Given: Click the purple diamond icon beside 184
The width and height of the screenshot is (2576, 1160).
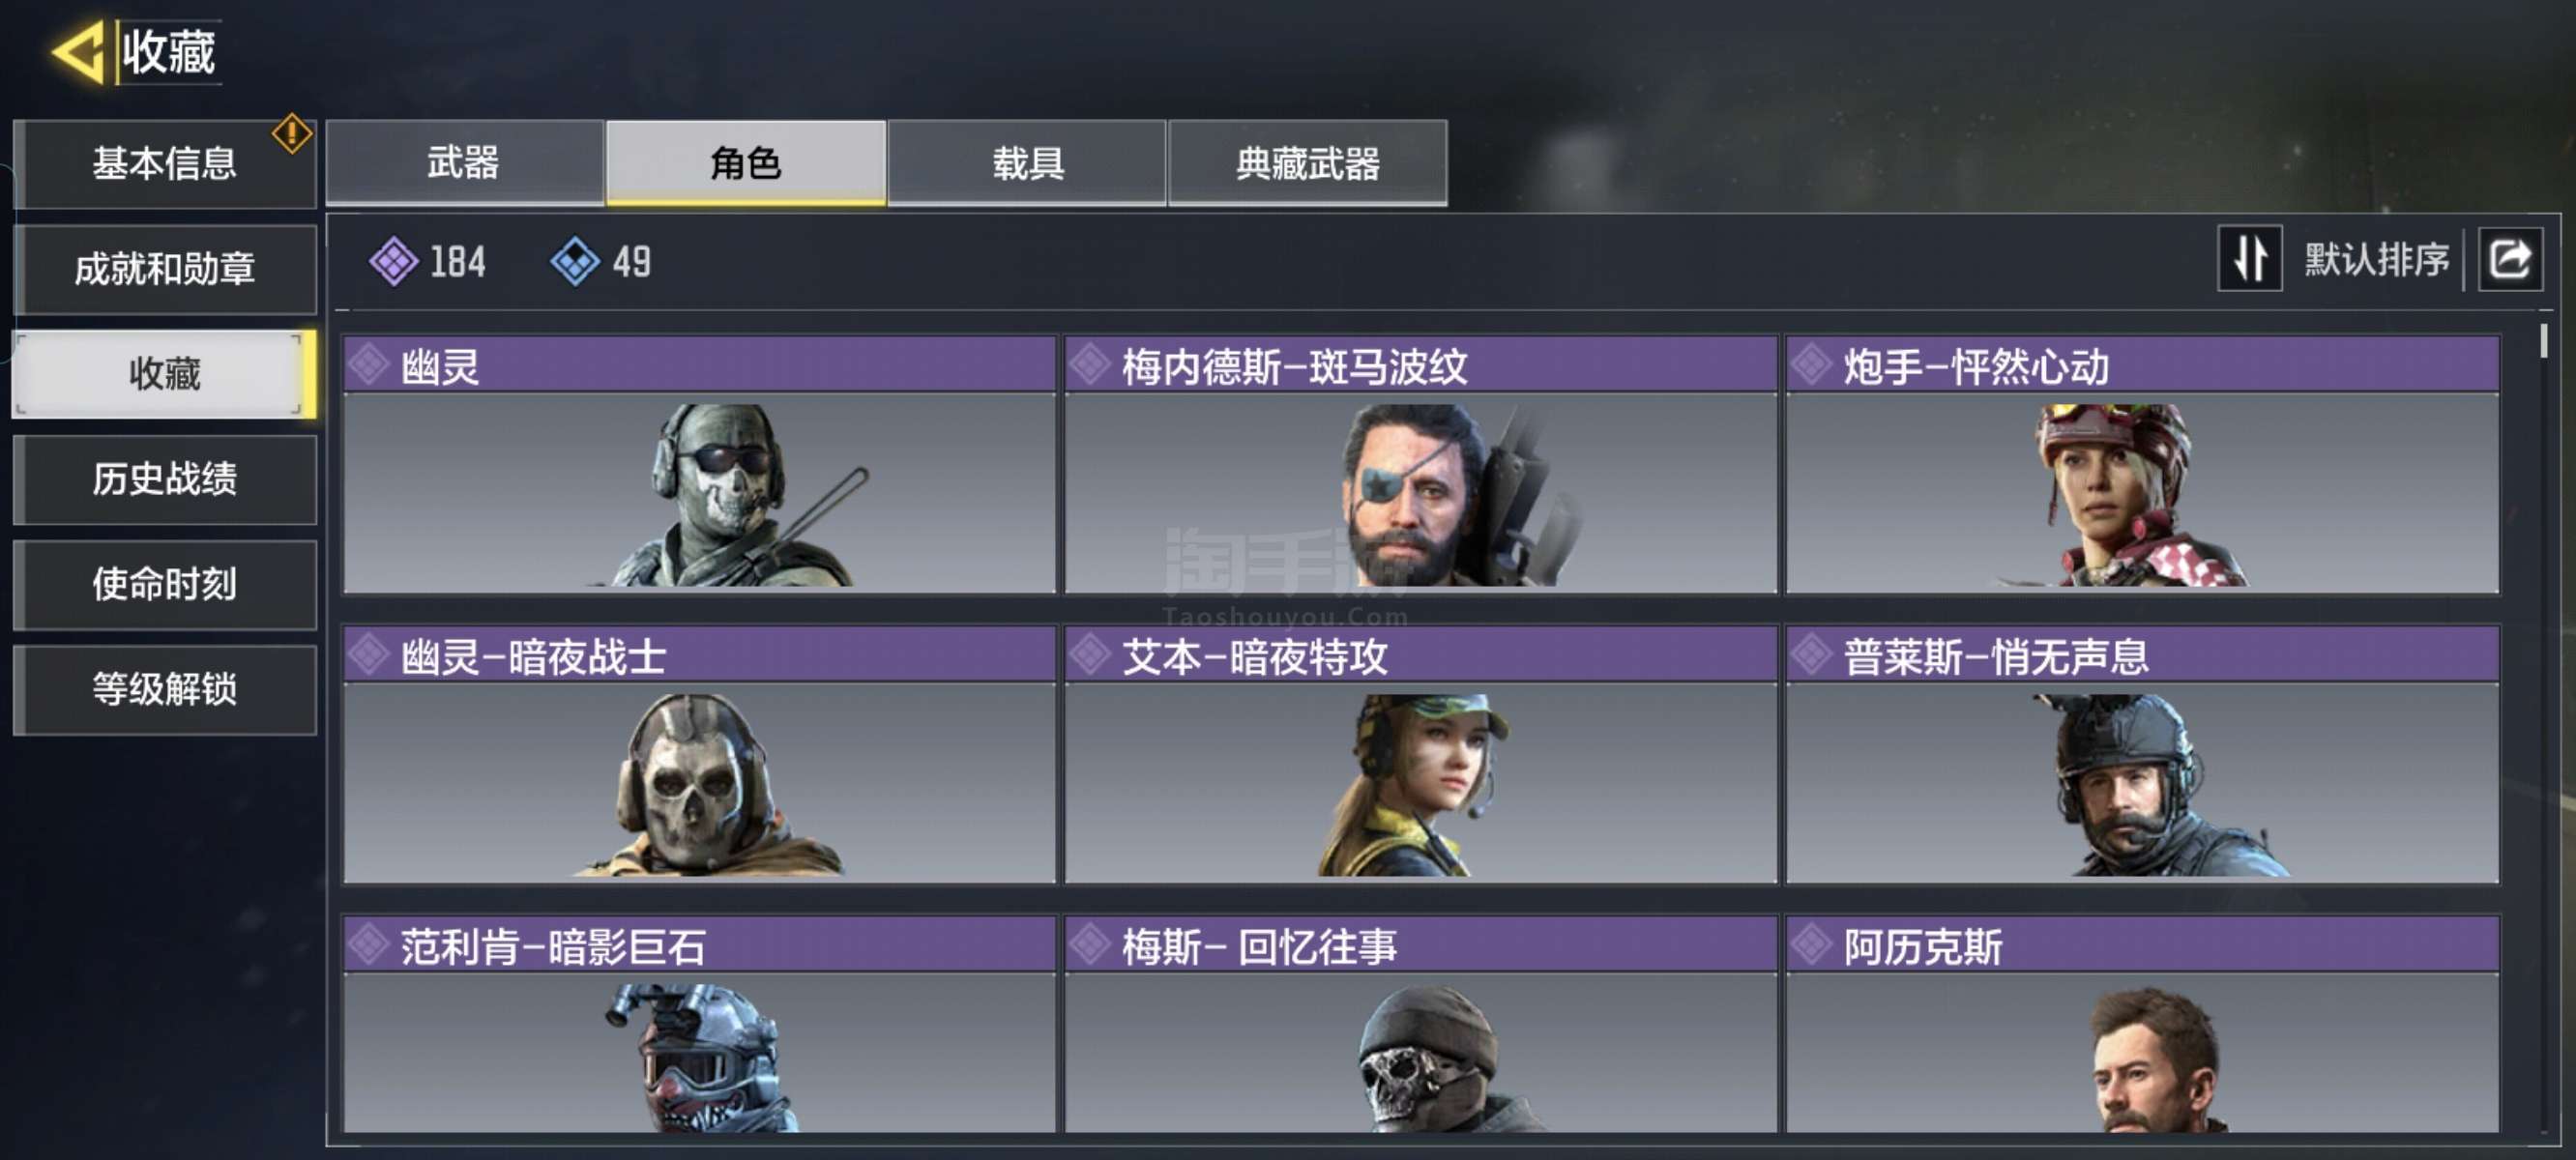Looking at the screenshot, I should pos(394,262).
